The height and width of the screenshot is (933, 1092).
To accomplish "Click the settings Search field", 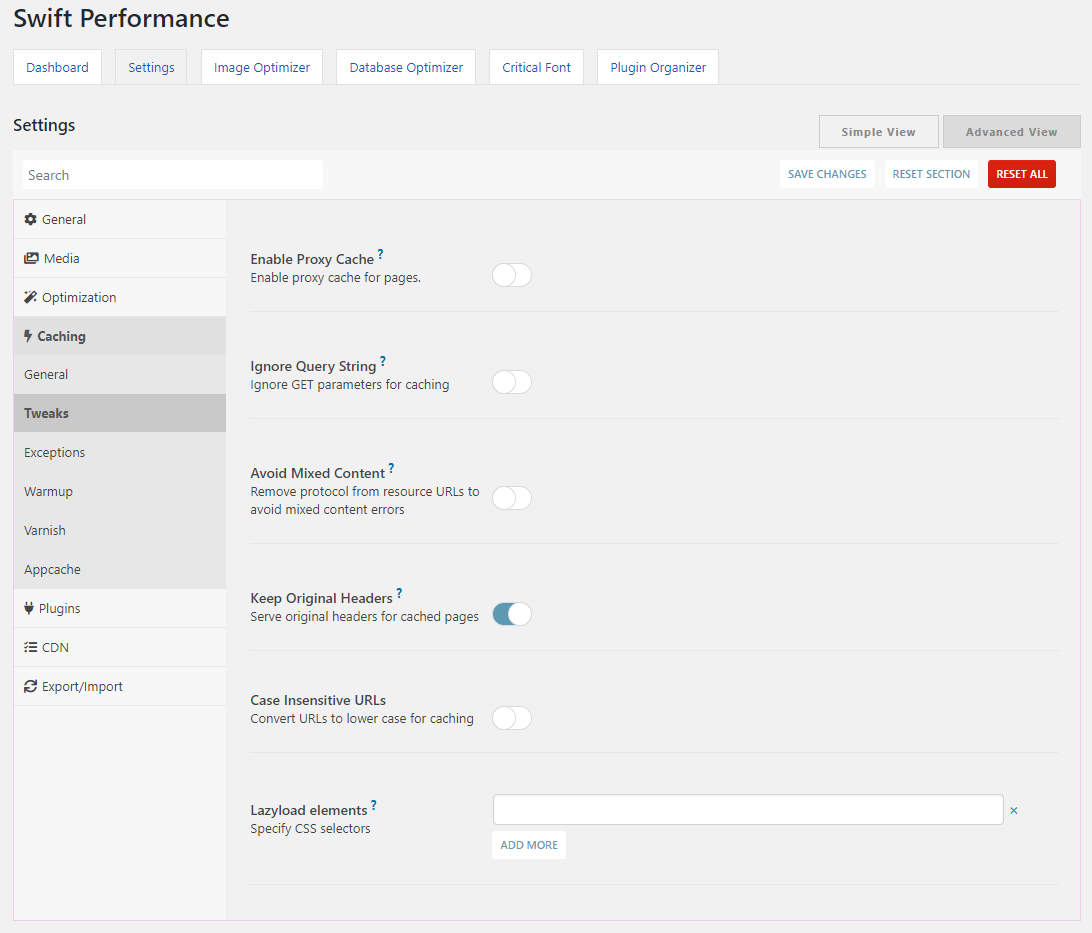I will click(173, 175).
